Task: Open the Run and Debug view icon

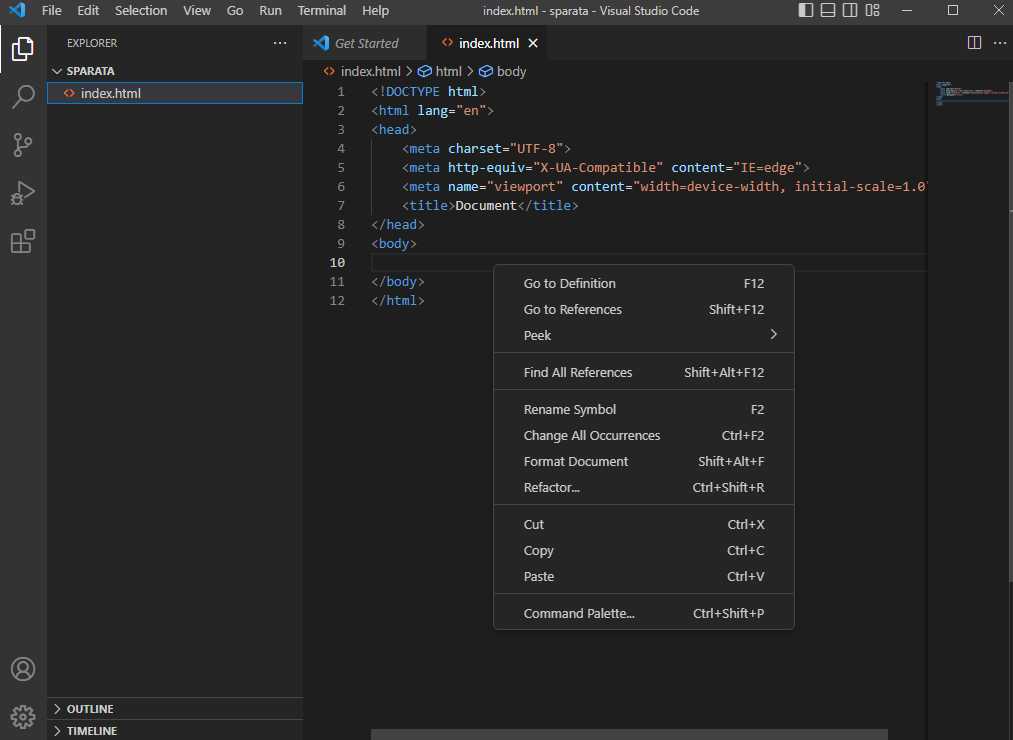Action: [x=23, y=193]
